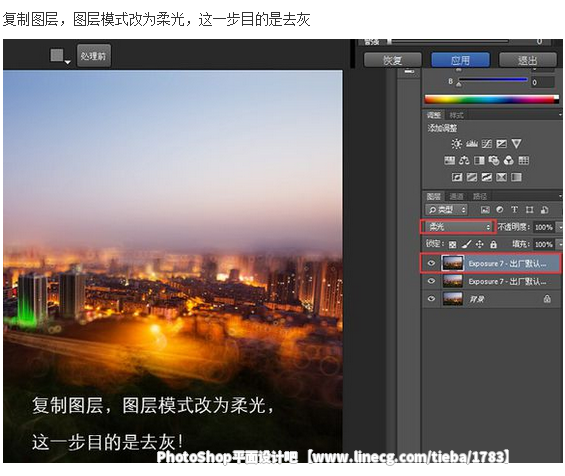Toggle the type layers filter (T icon)
This screenshot has width=565, height=476.
click(515, 210)
